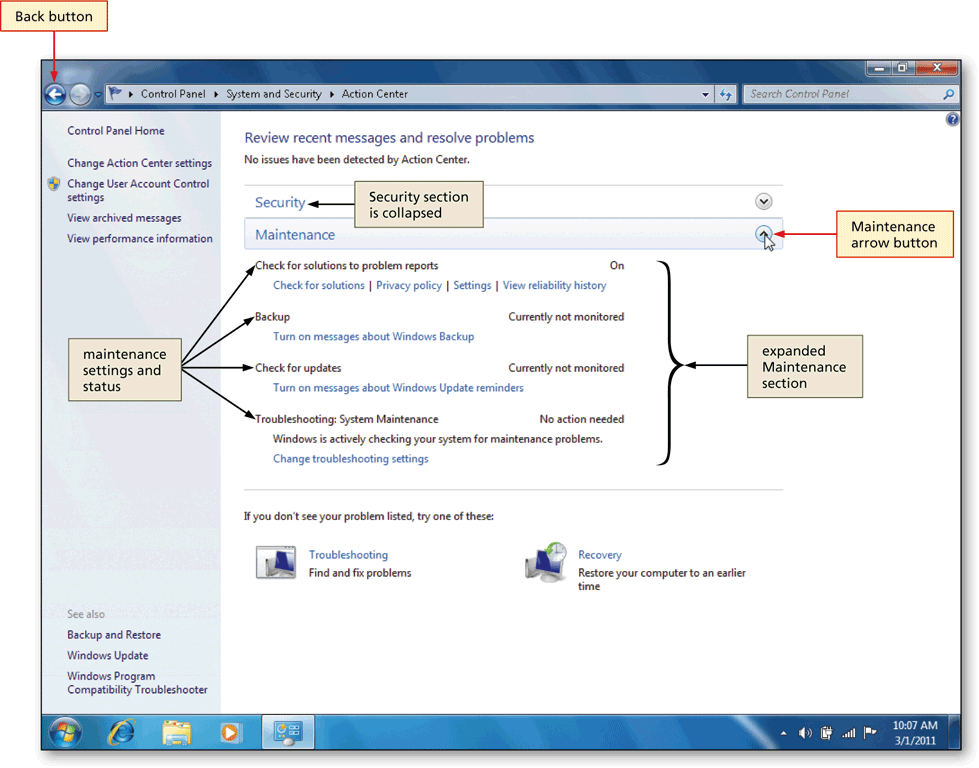Turn on messages about Windows Update reminders
Image resolution: width=979 pixels, height=768 pixels.
click(x=398, y=388)
